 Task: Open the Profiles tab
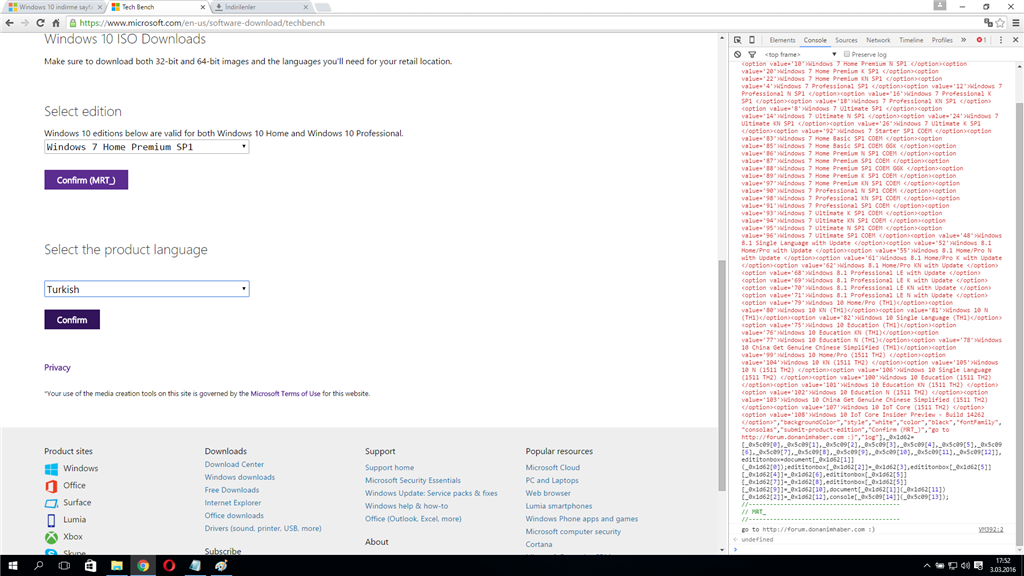coord(942,40)
